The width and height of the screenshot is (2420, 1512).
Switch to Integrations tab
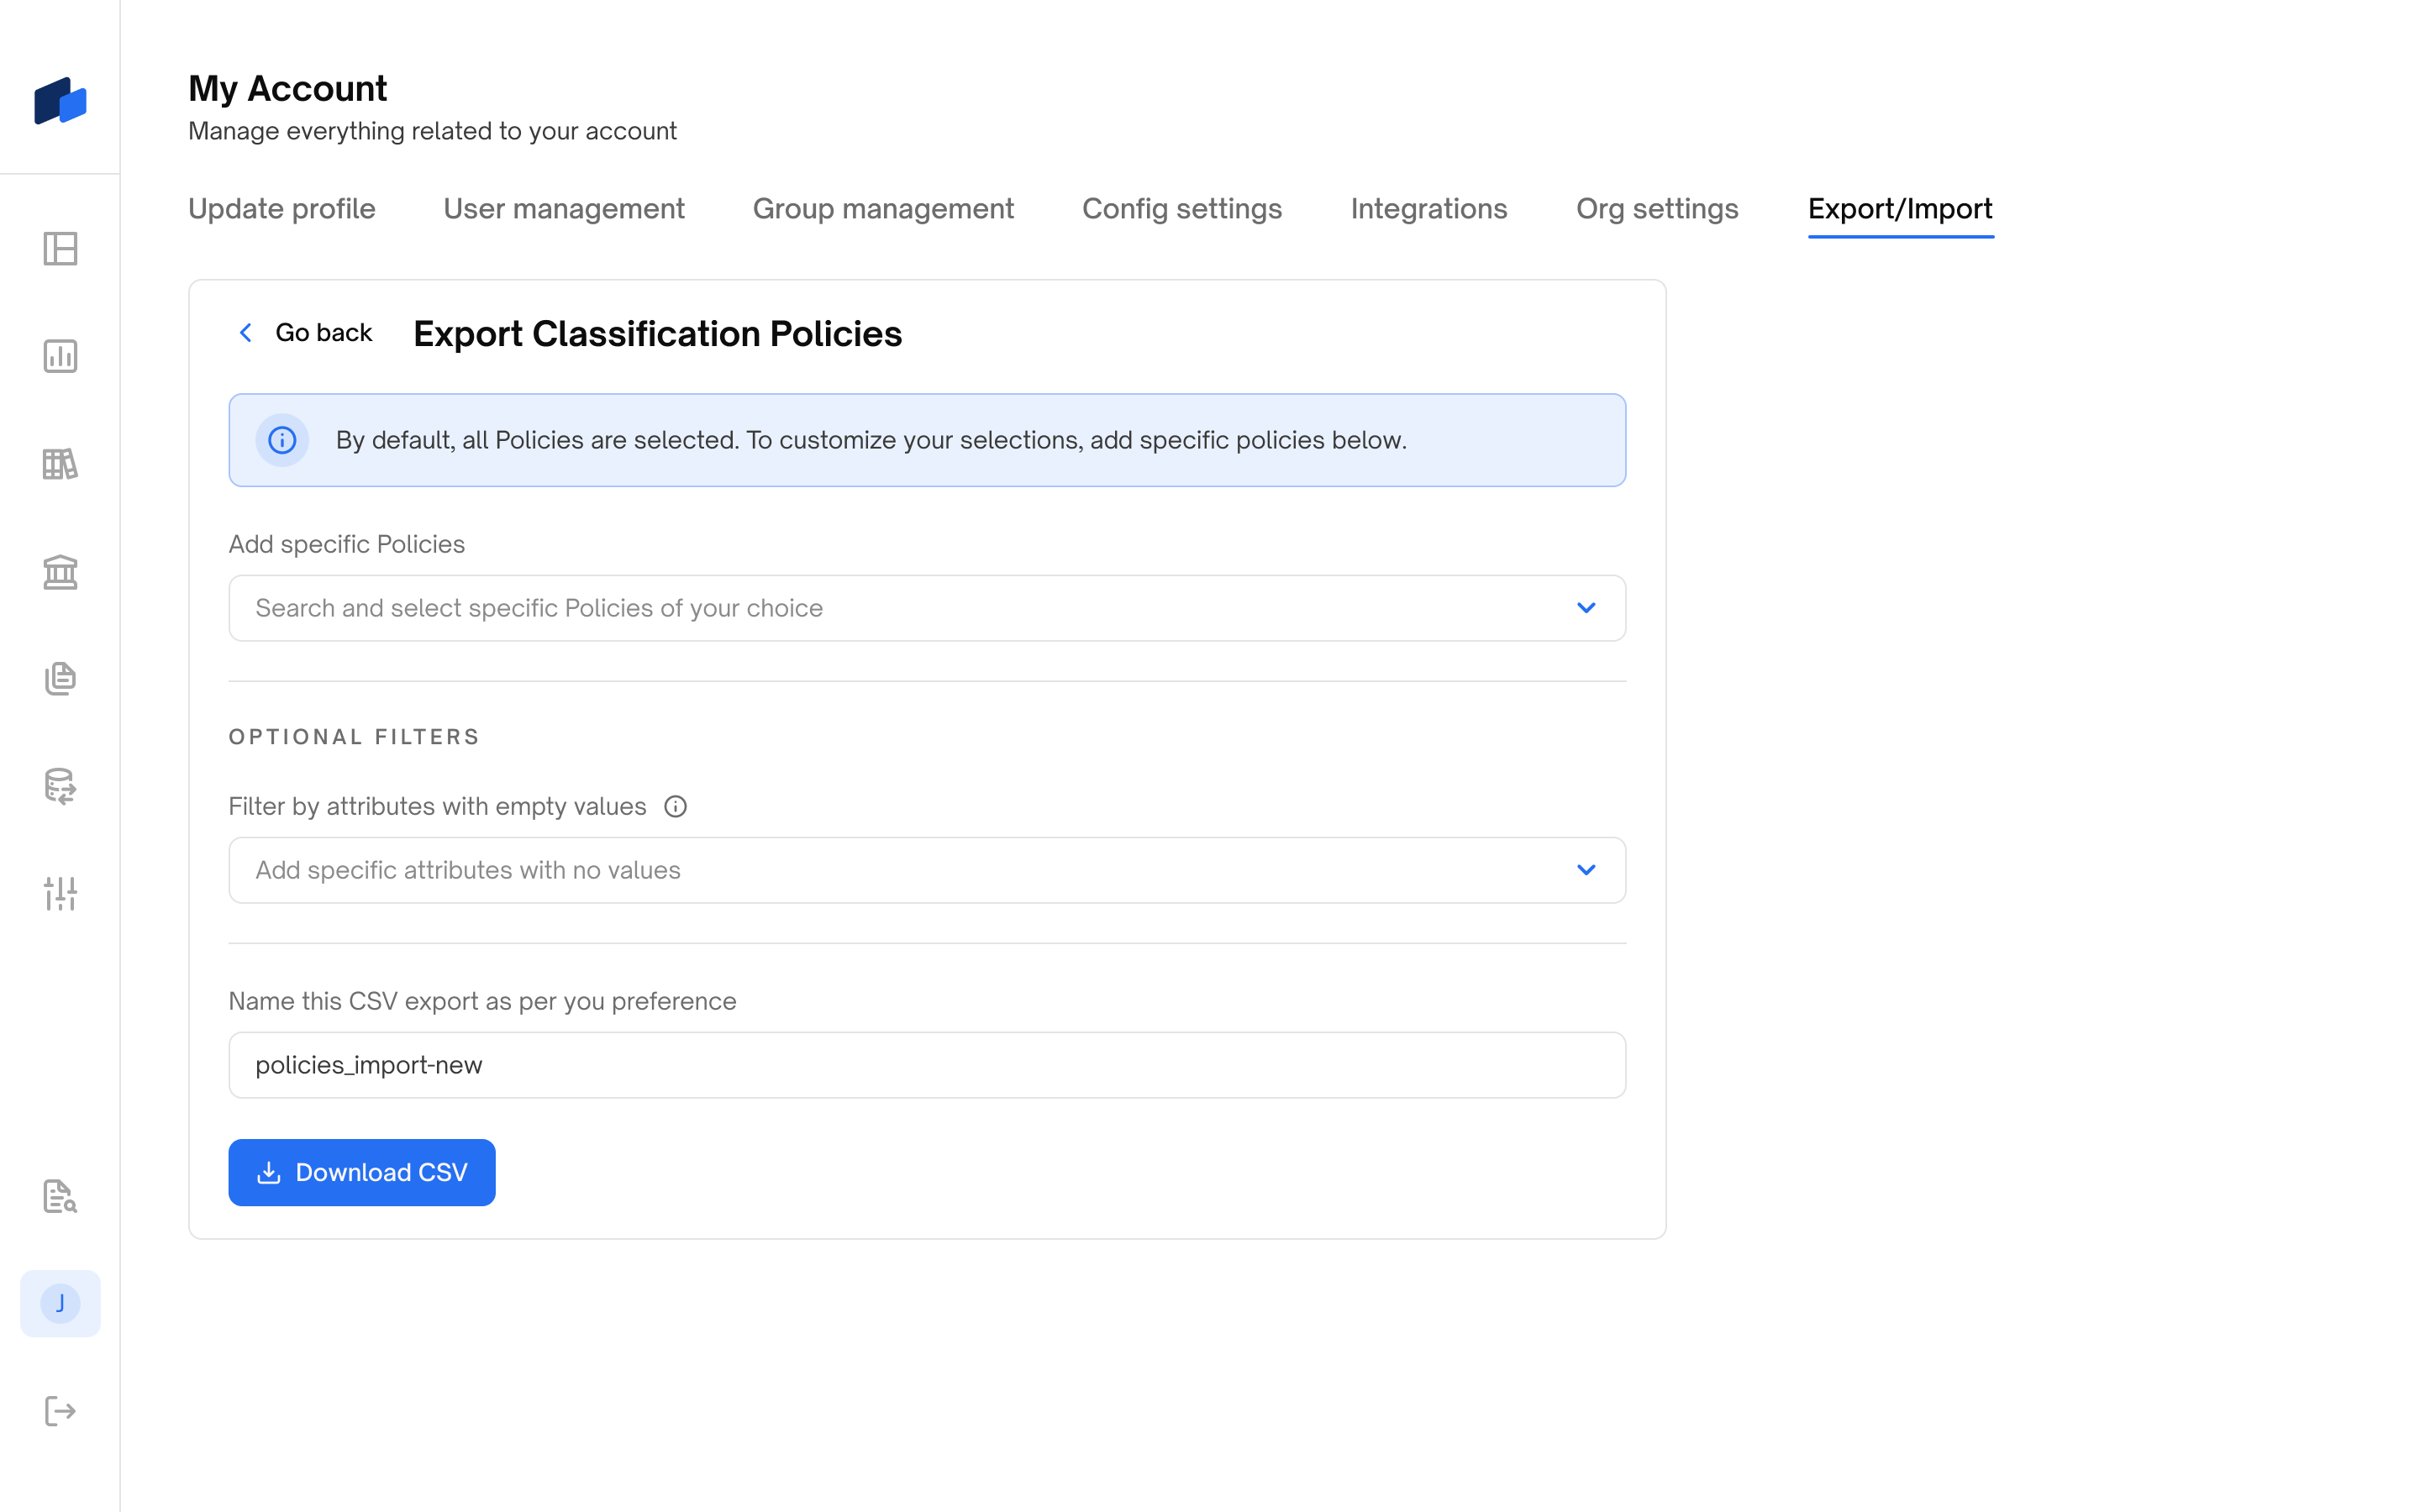pos(1428,209)
